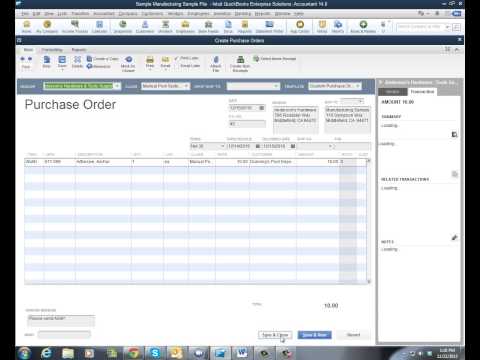Select the Vendor tab in the side panel

(x=393, y=92)
